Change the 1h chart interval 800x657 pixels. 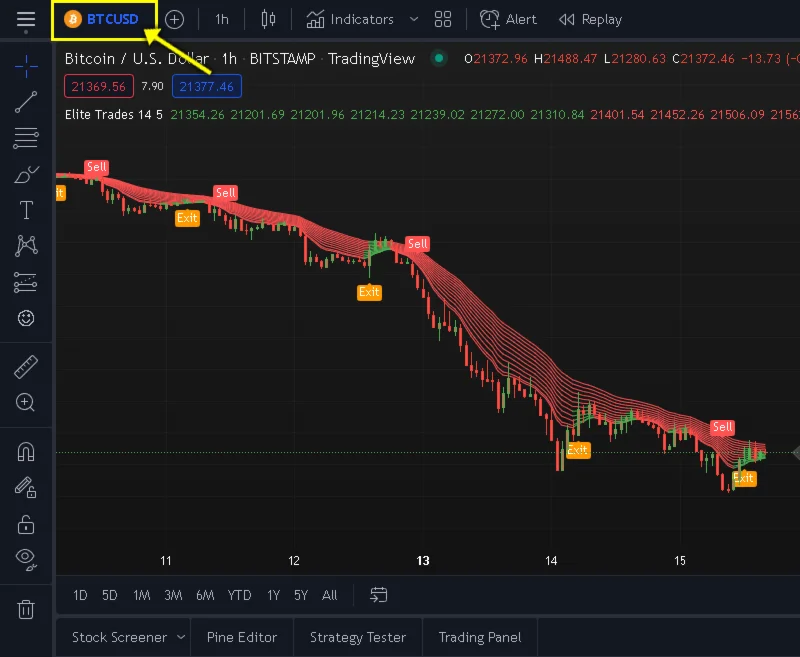(221, 20)
